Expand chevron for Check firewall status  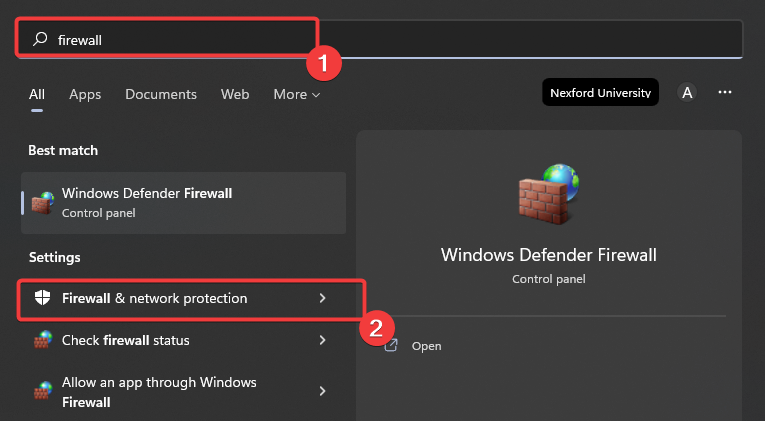322,340
